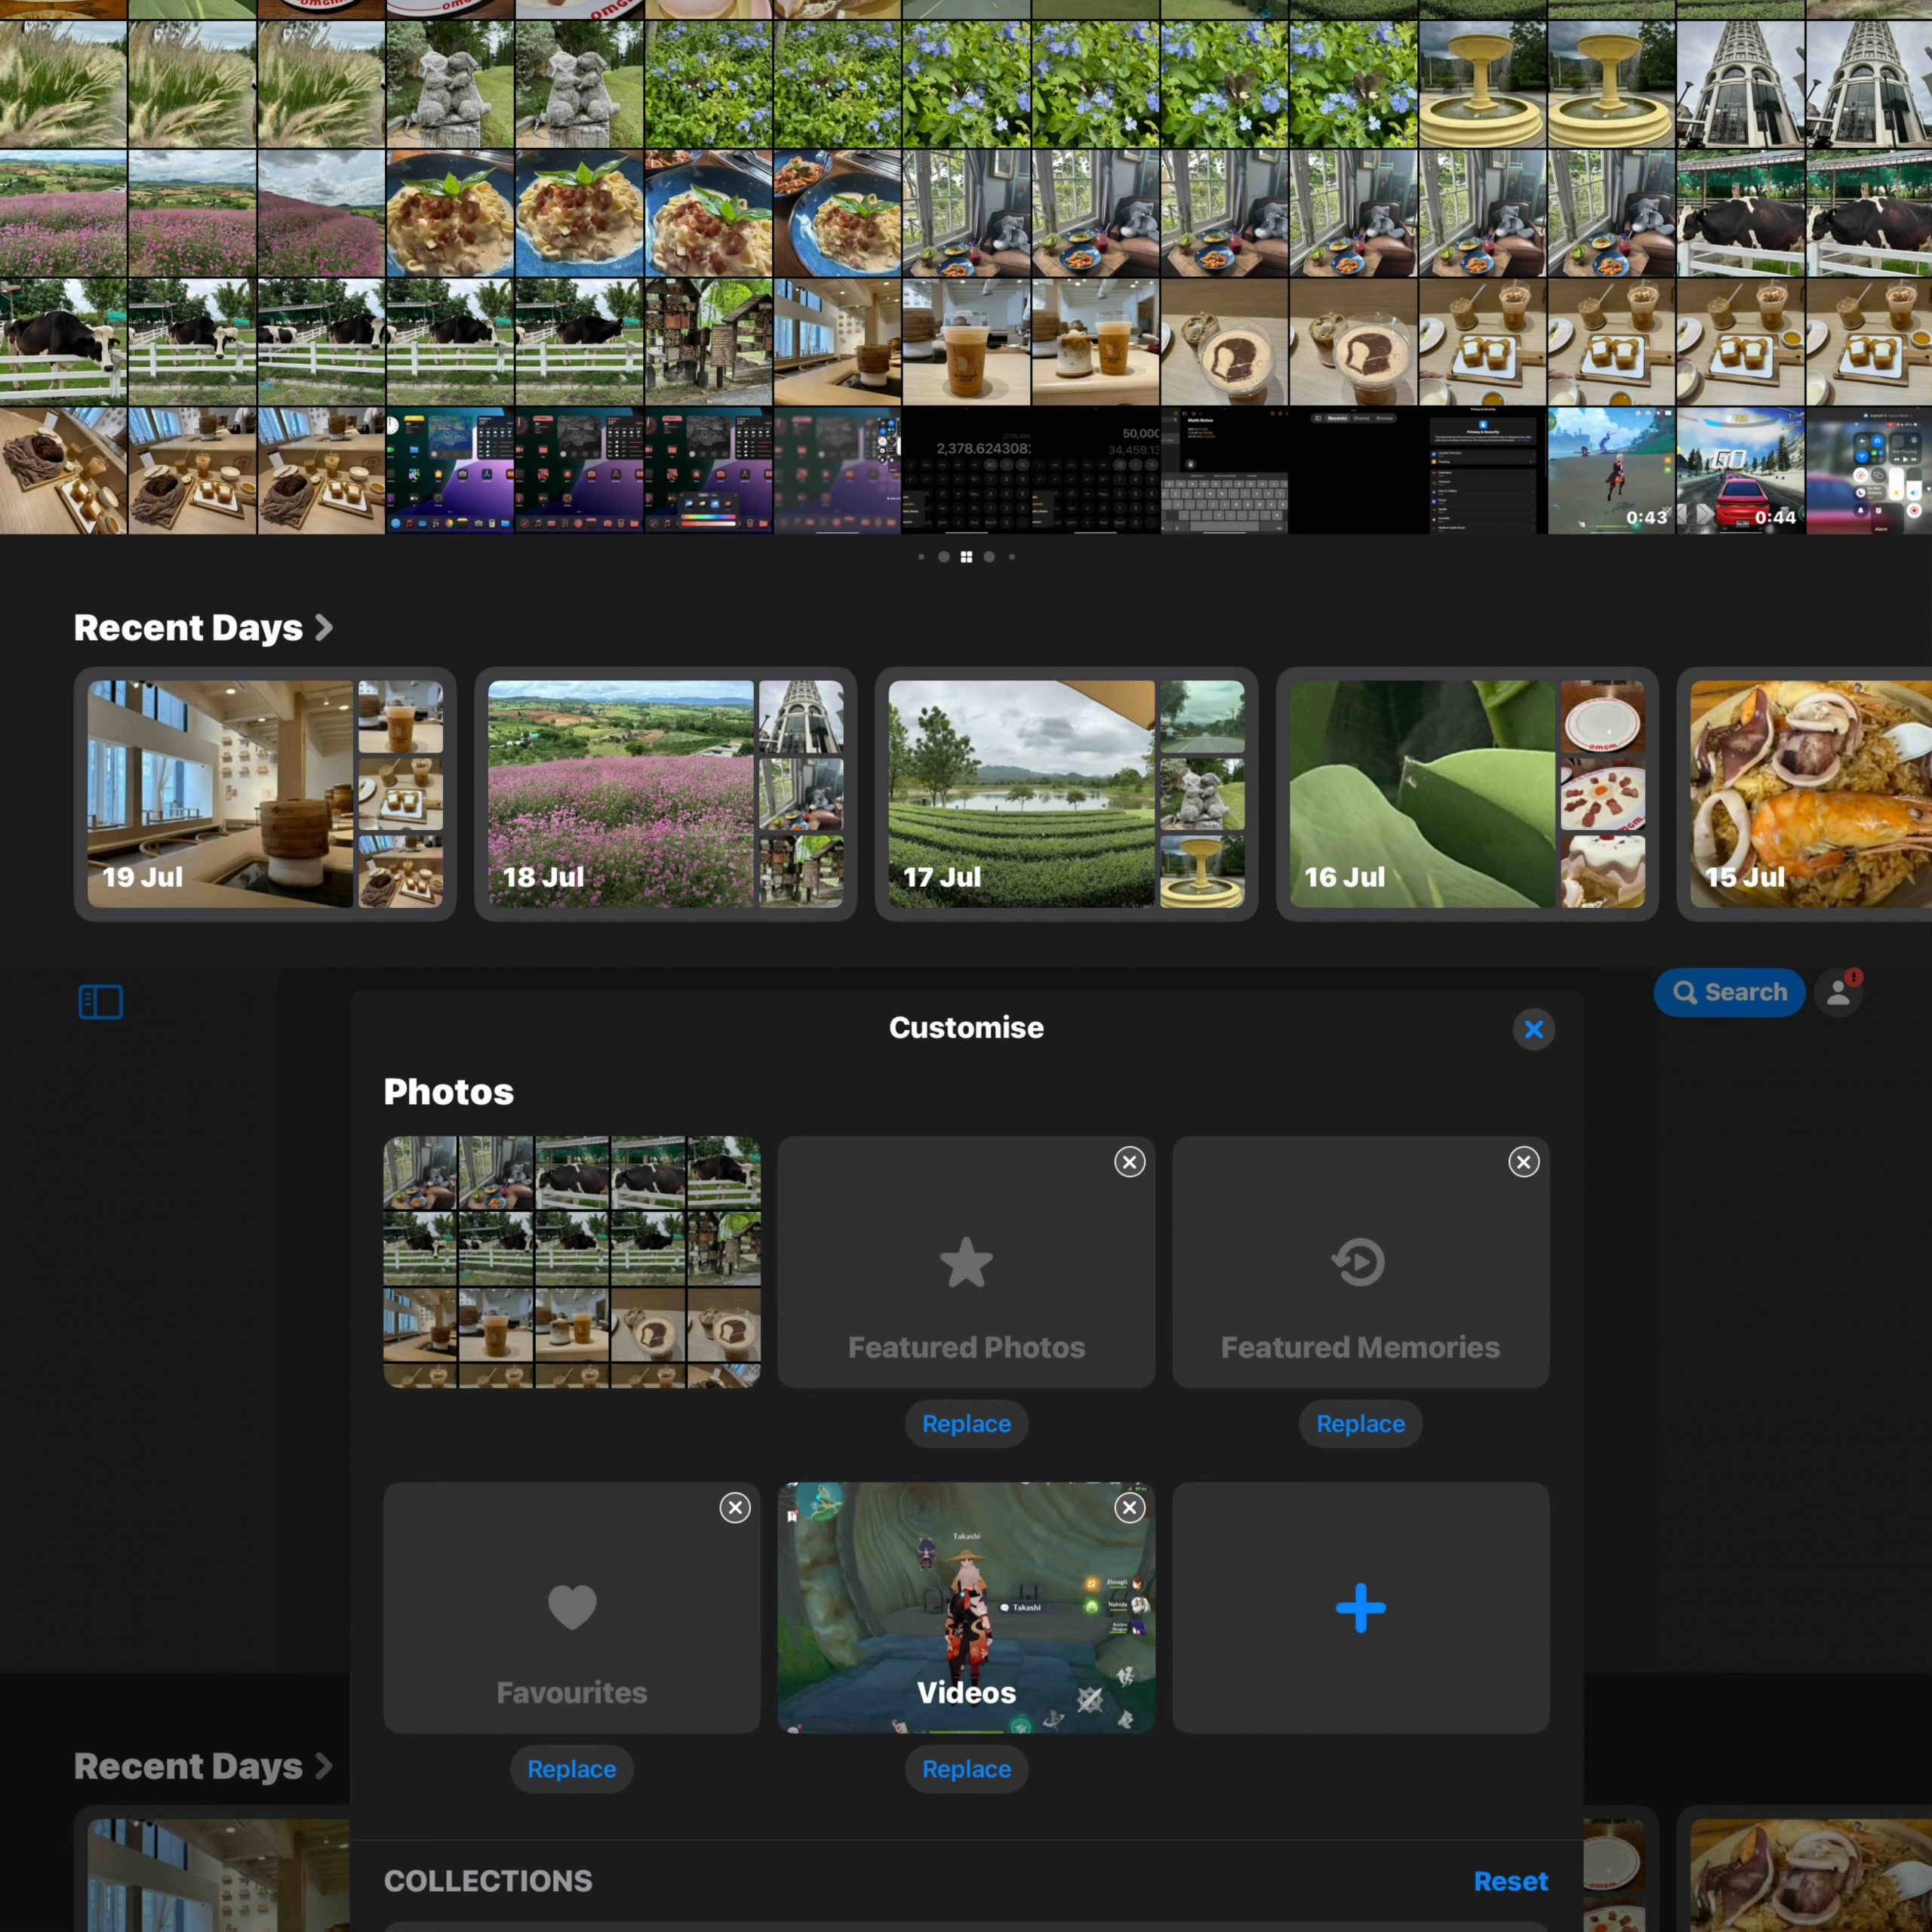
Task: Open the insect hotel photo in the grid
Action: pos(708,342)
